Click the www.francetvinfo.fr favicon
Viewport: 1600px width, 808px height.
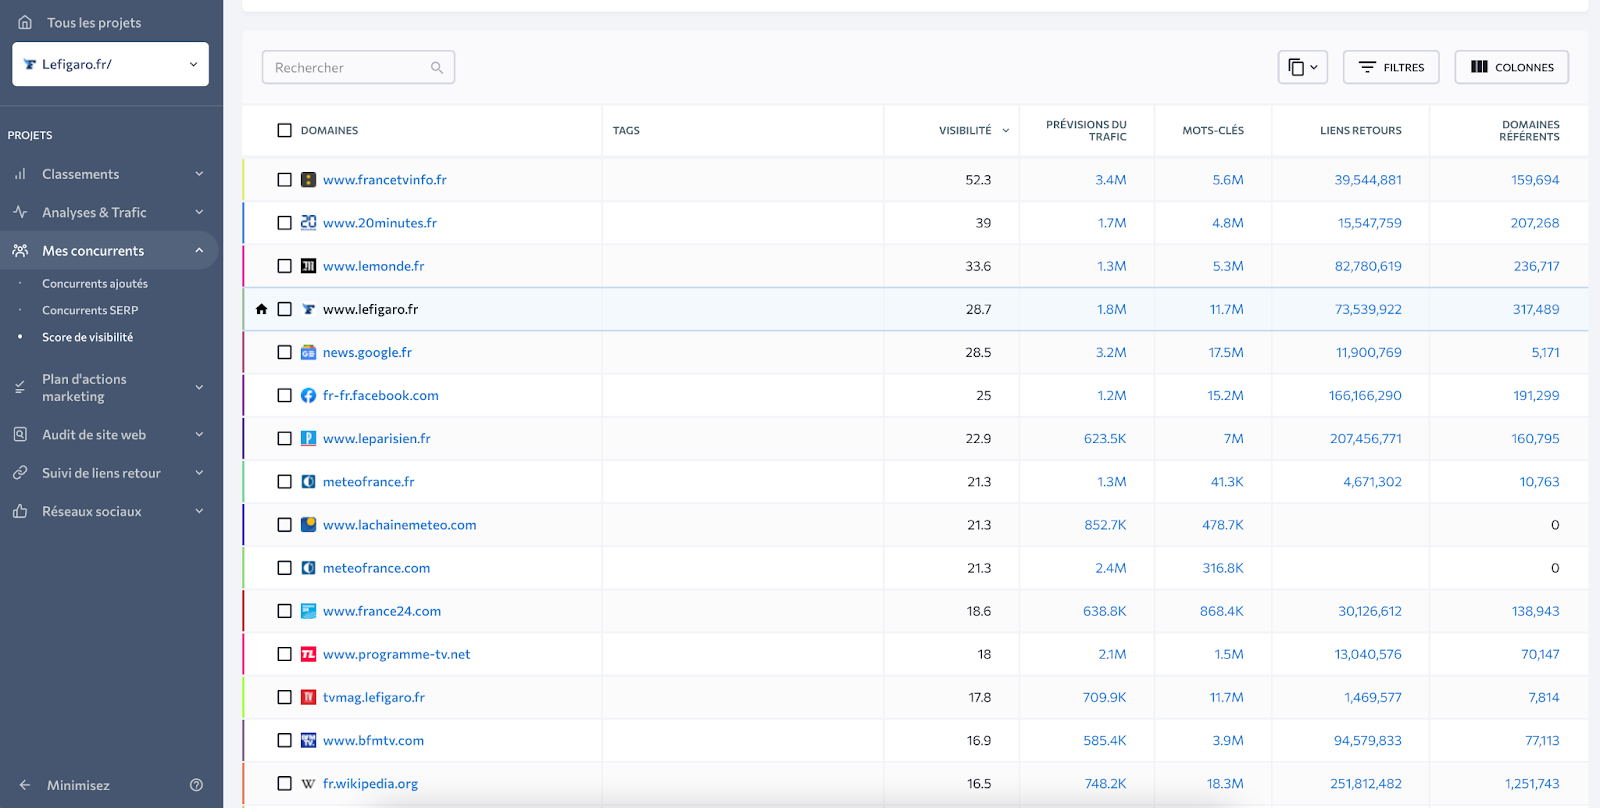[x=308, y=180]
